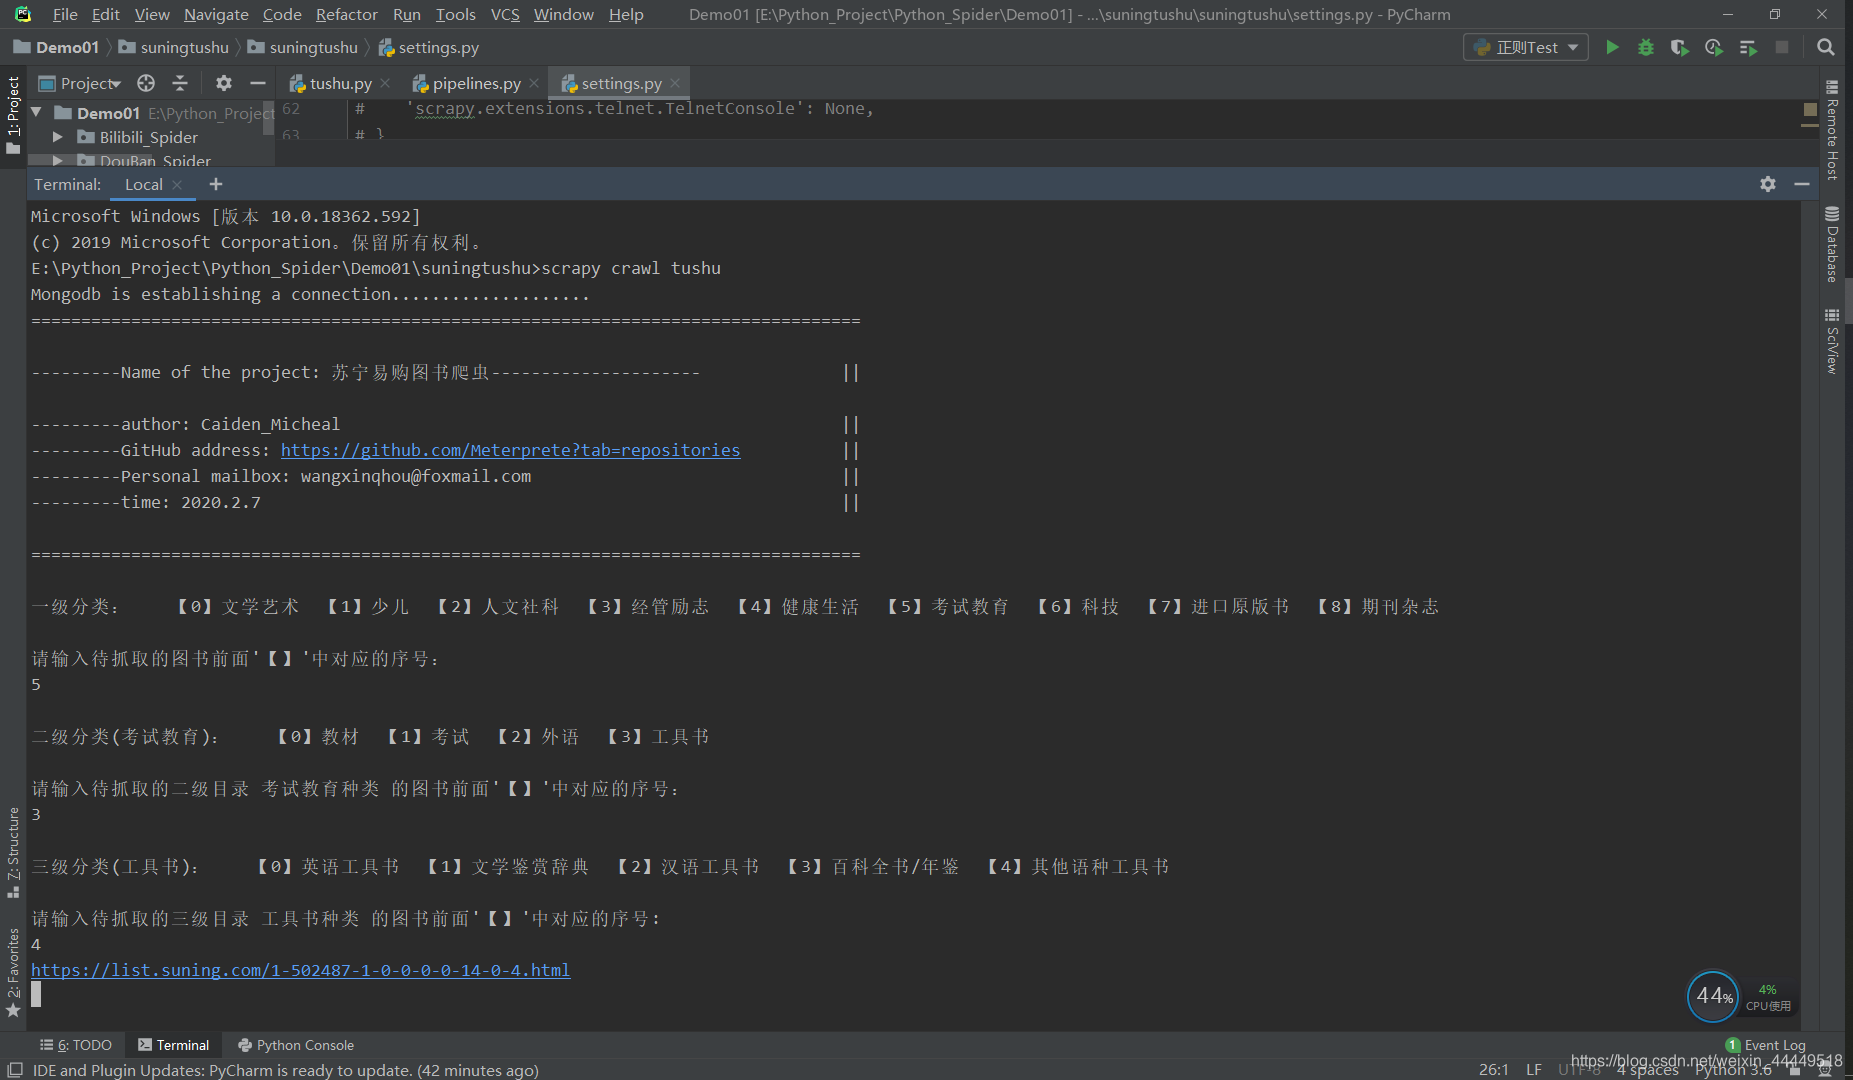
Task: Open Project panel settings gear
Action: click(224, 83)
